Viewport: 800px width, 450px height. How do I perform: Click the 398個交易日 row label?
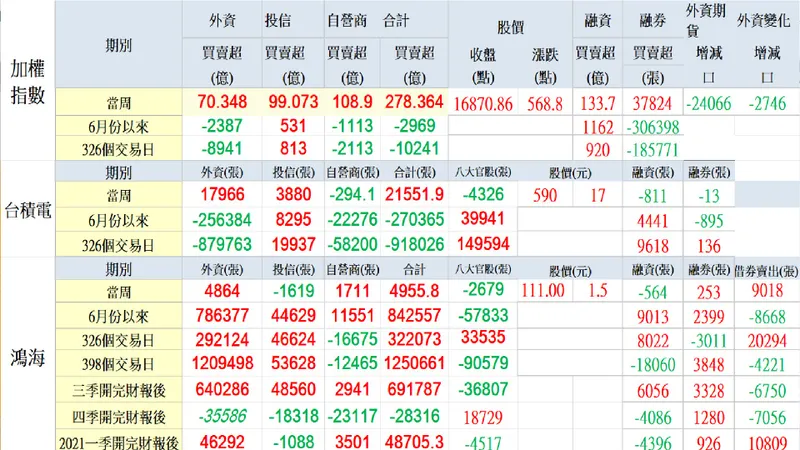pyautogui.click(x=118, y=364)
